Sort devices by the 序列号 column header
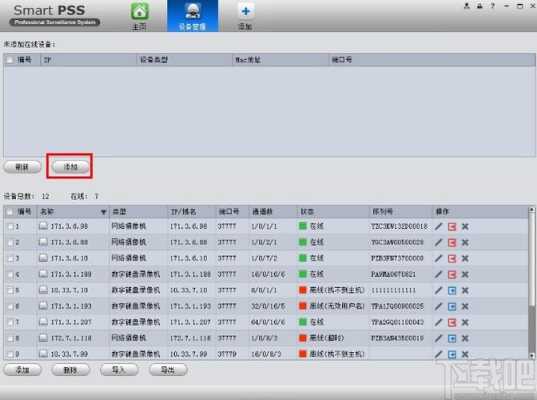This screenshot has height=400, width=537. pos(401,212)
